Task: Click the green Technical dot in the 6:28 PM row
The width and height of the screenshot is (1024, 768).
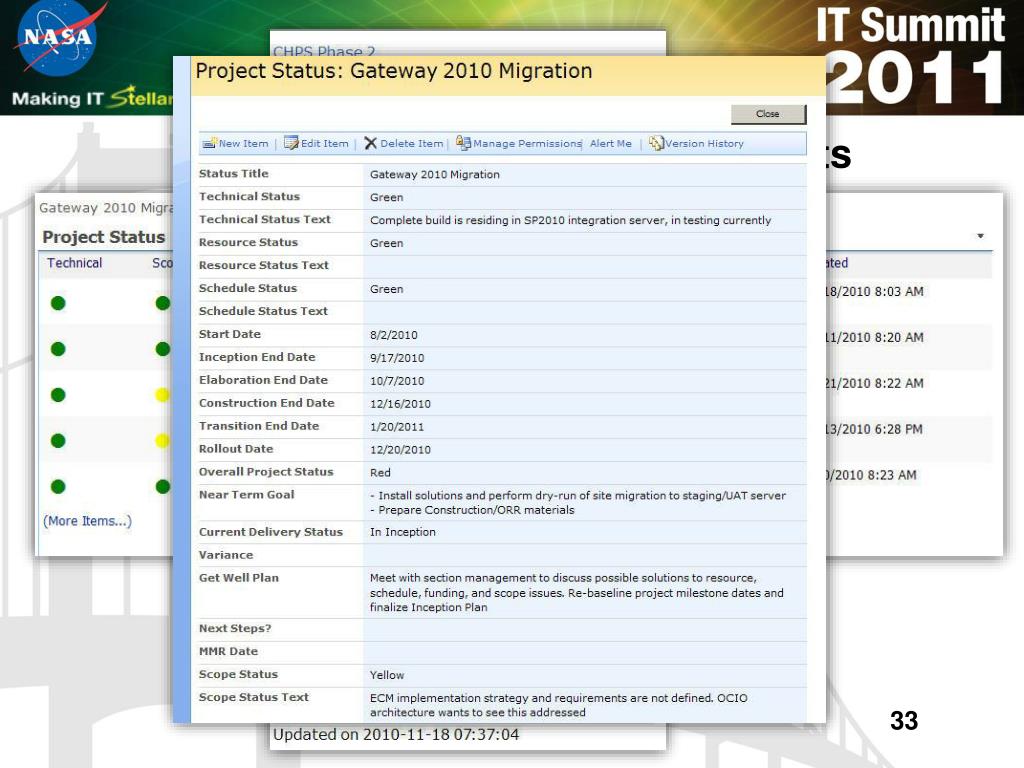Action: 58,441
